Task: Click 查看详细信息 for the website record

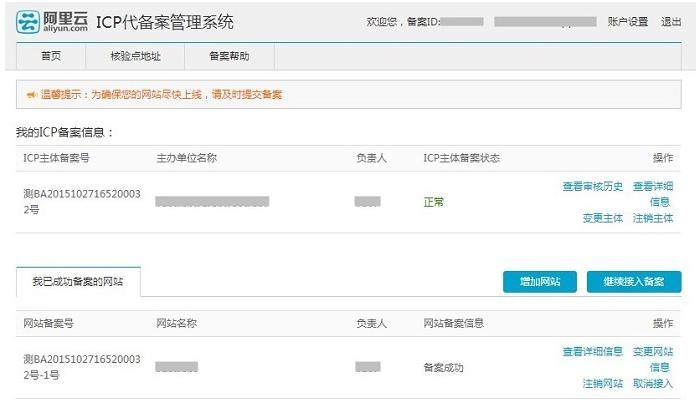Action: click(x=592, y=351)
